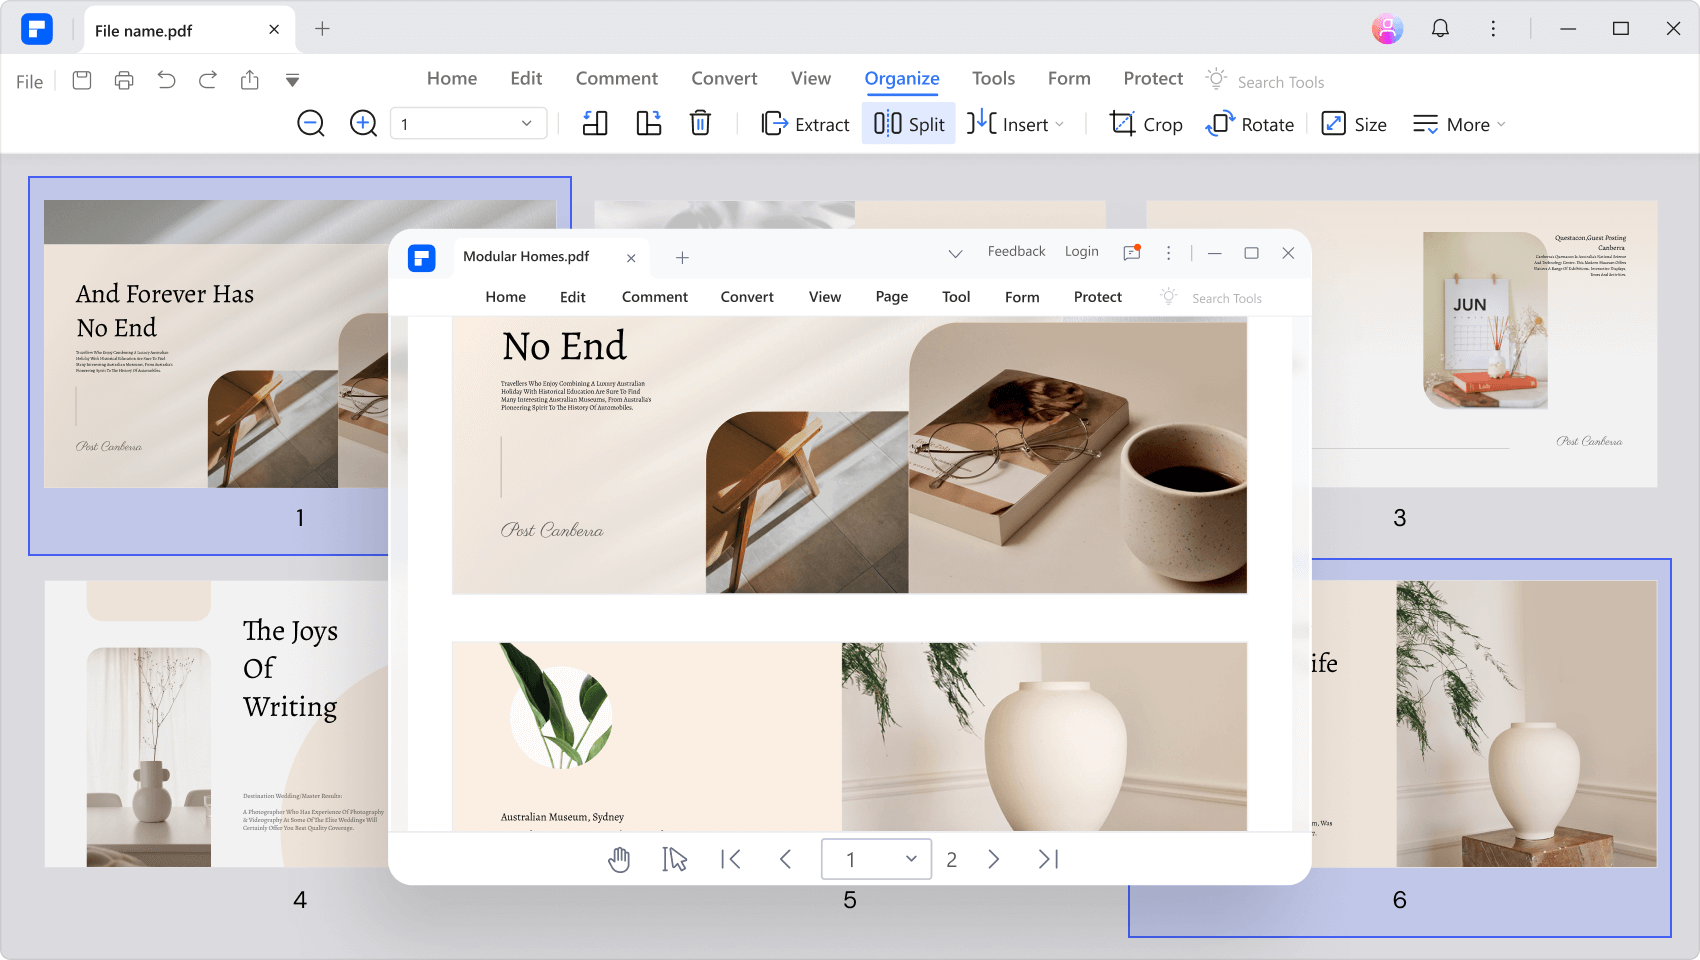This screenshot has width=1700, height=960.
Task: Open the File menu
Action: click(x=29, y=82)
